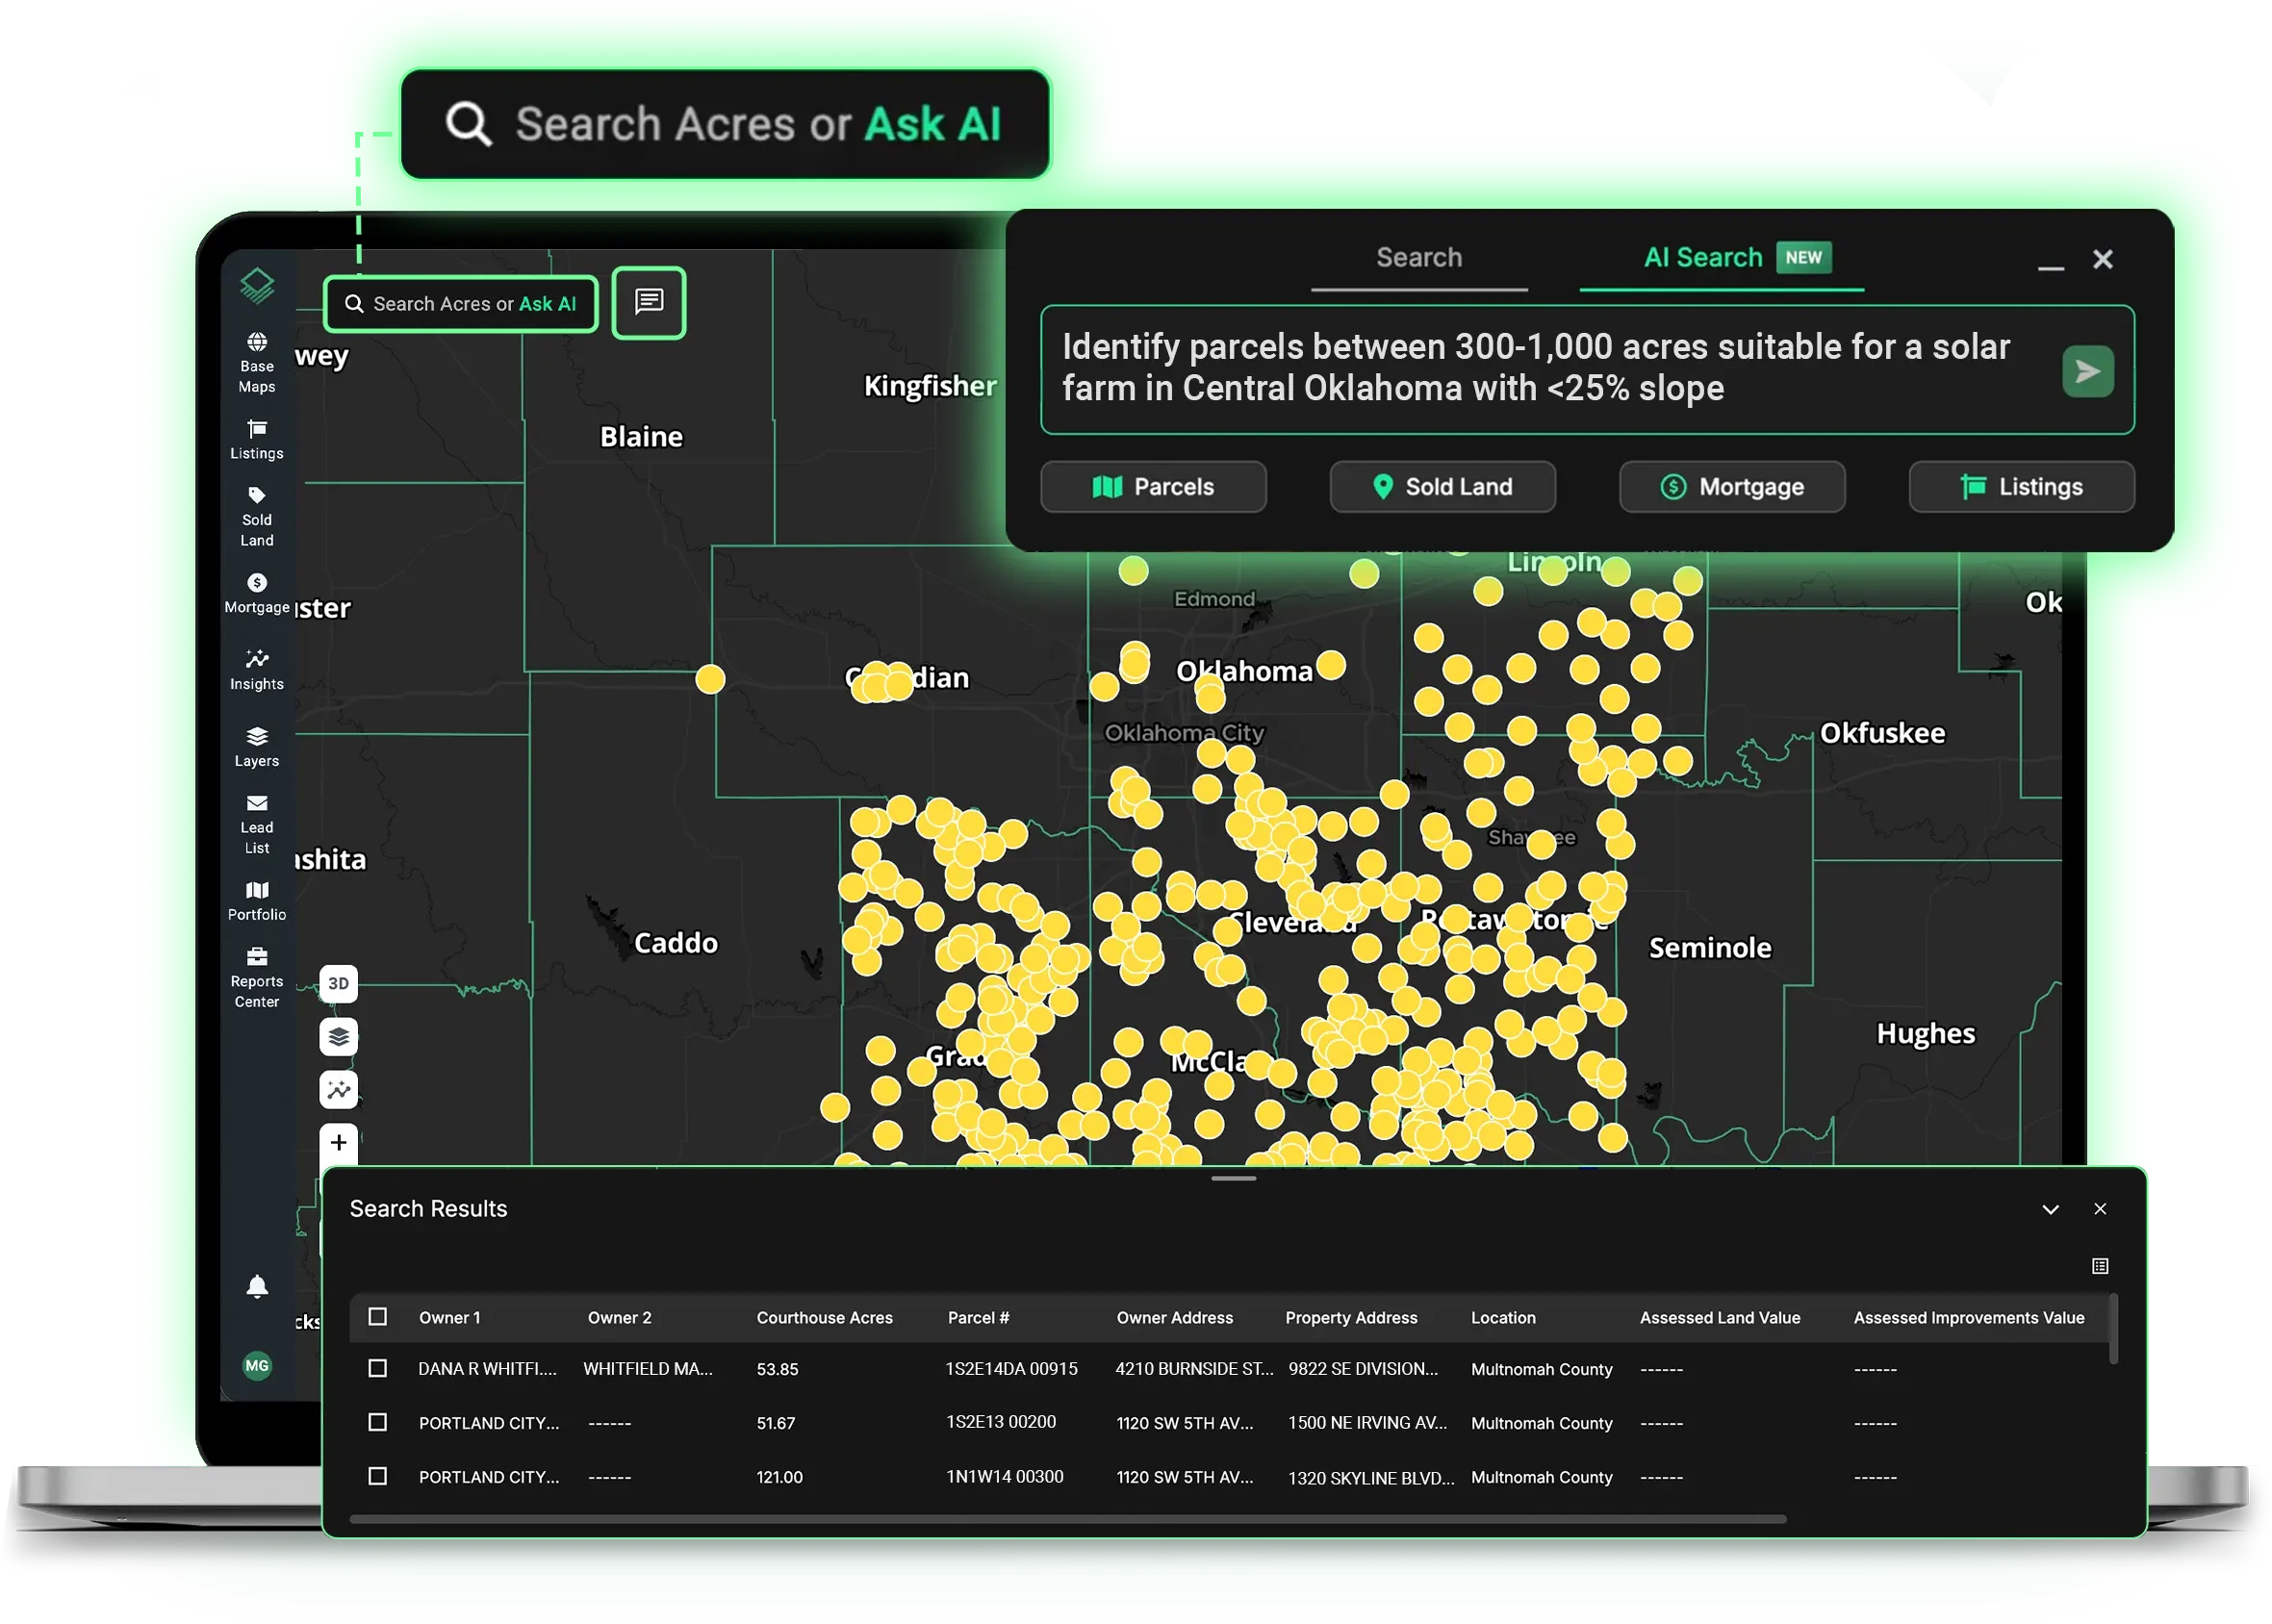This screenshot has height=1624, width=2272.
Task: Click the yellow parcel marker in Canadian County's west edge
Action: tap(710, 680)
